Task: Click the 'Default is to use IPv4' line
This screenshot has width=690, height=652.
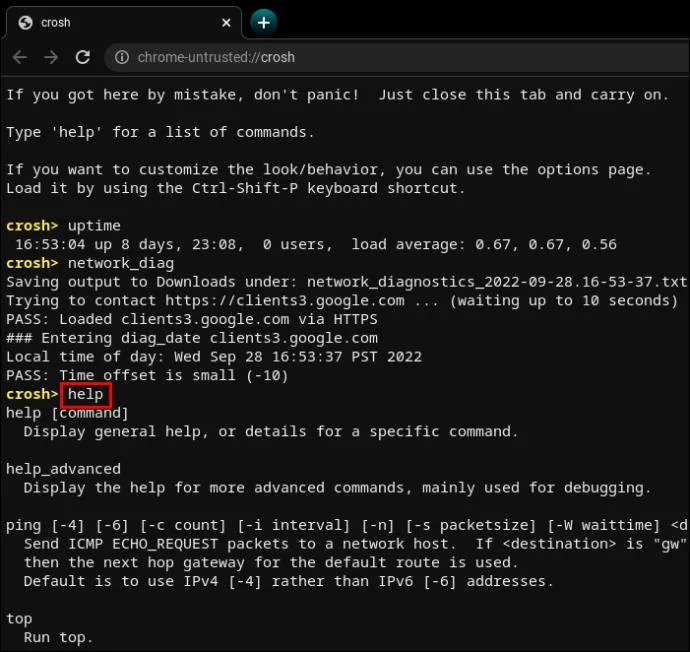Action: (289, 582)
